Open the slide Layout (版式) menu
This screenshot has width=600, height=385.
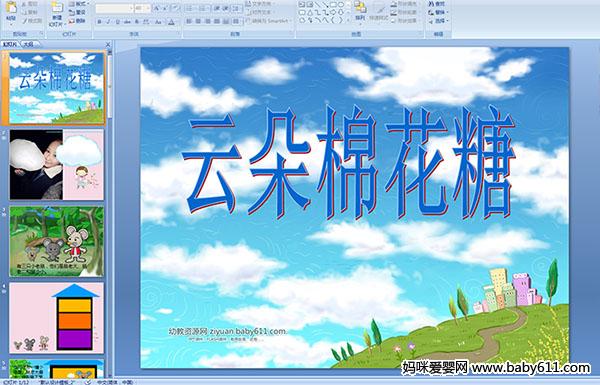click(x=79, y=4)
